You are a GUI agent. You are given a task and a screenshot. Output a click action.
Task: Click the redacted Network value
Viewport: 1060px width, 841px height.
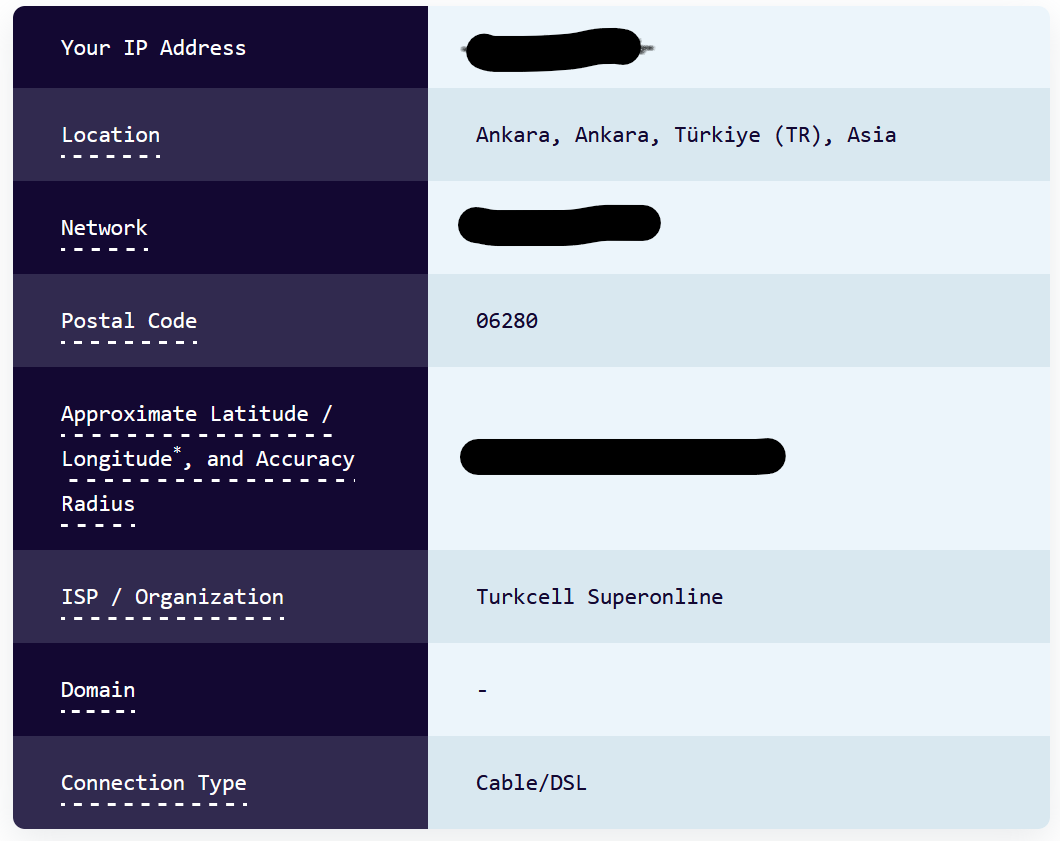point(559,224)
